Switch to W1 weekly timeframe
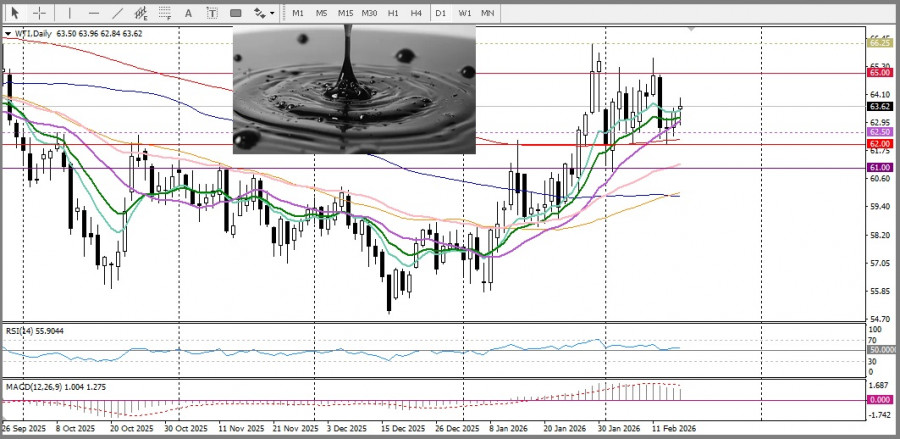 tap(464, 13)
